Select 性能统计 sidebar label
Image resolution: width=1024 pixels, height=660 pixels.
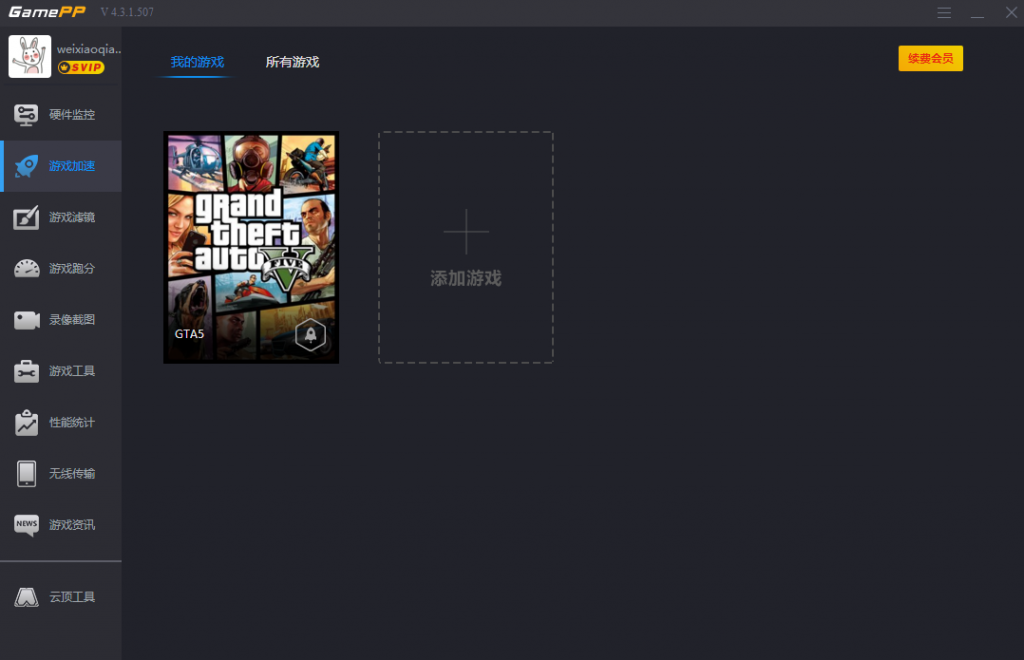pos(72,422)
